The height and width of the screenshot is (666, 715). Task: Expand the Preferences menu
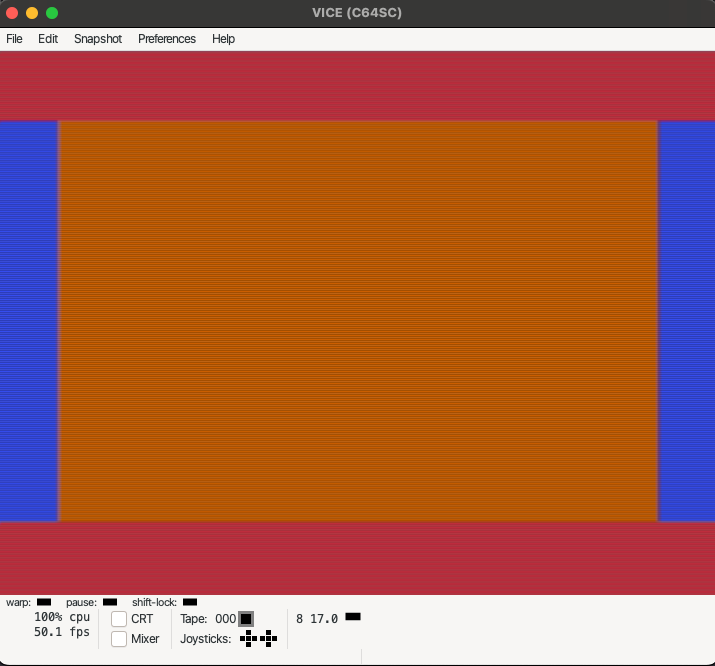[x=167, y=39]
